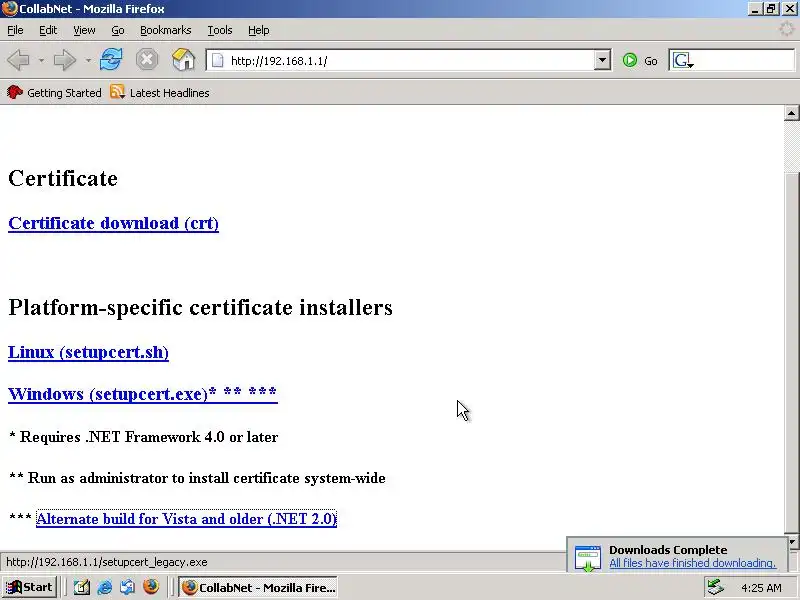Click the Linux (setupcert.sh) link
Screen dimensions: 800x600
(x=88, y=353)
